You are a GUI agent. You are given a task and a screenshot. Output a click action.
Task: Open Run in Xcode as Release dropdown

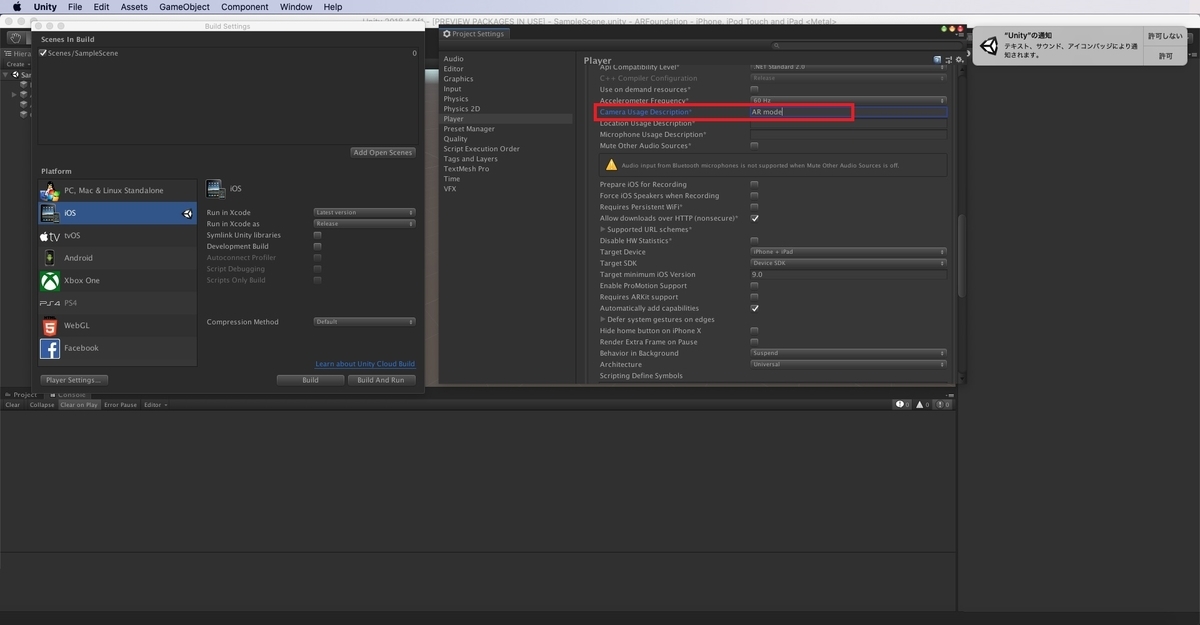pos(364,224)
